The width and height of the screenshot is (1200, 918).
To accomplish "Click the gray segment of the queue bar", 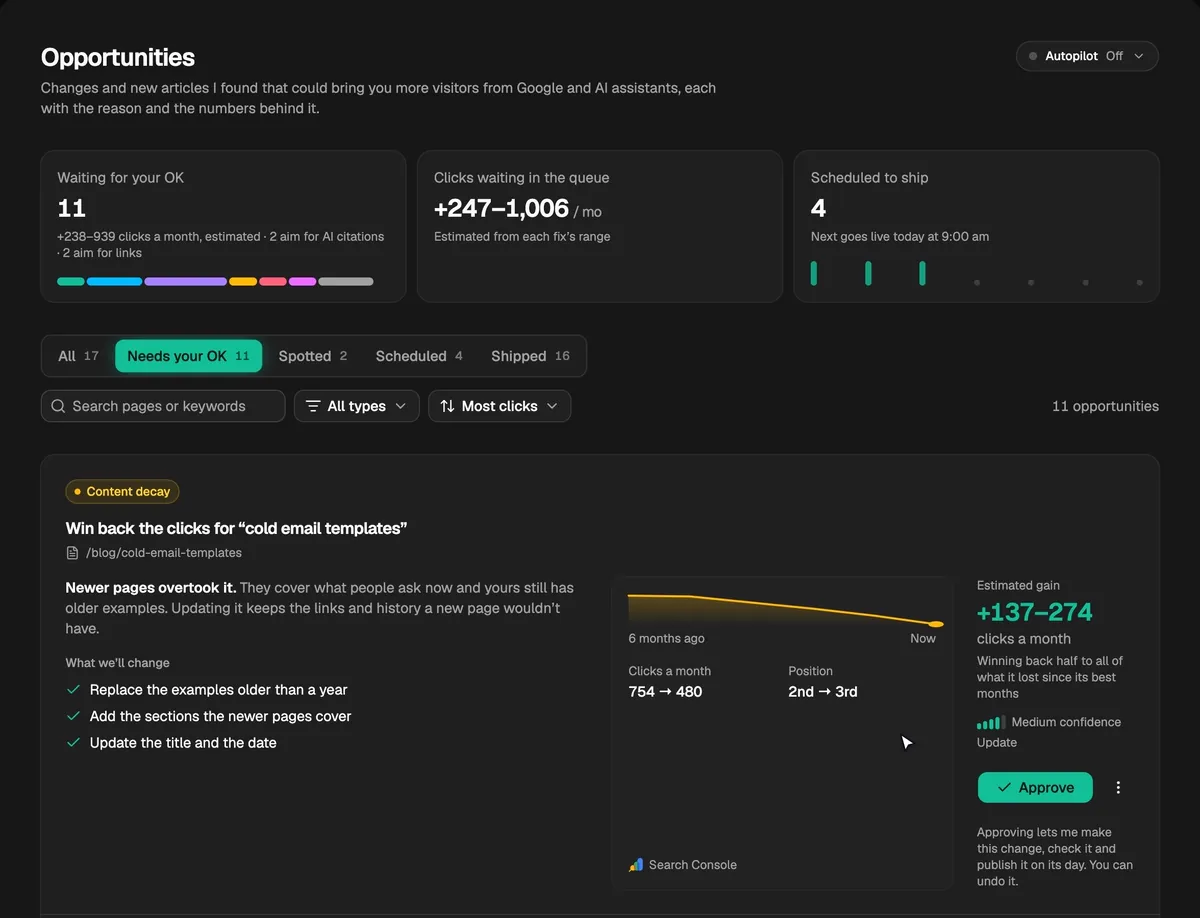I will click(346, 282).
